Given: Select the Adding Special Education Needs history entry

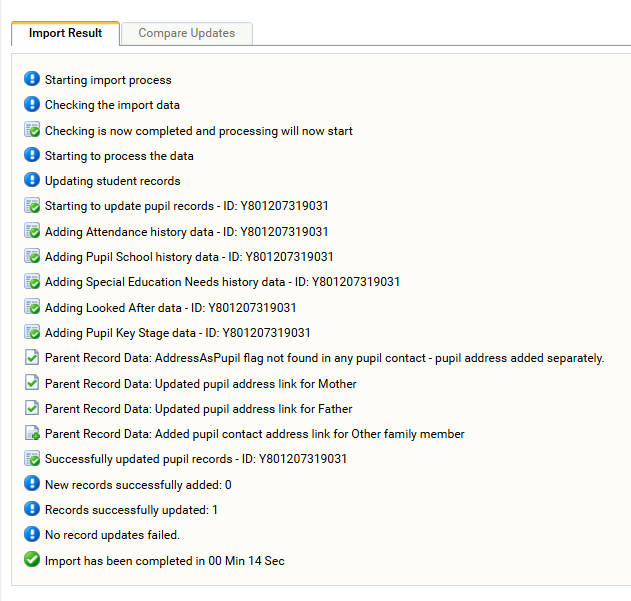Looking at the screenshot, I should 222,282.
